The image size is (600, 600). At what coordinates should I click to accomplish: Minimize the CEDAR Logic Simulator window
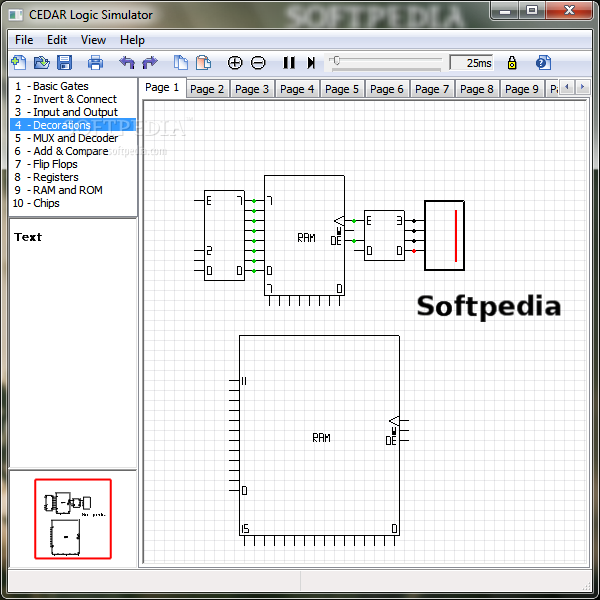click(505, 11)
